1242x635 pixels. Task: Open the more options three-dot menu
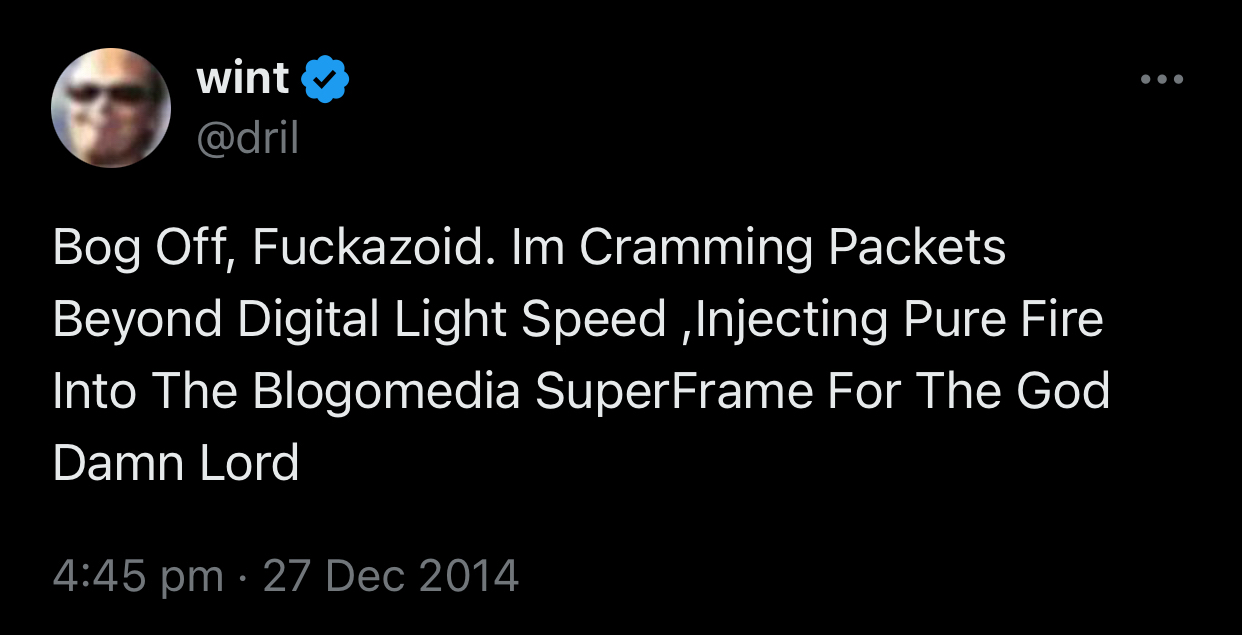(x=1163, y=79)
